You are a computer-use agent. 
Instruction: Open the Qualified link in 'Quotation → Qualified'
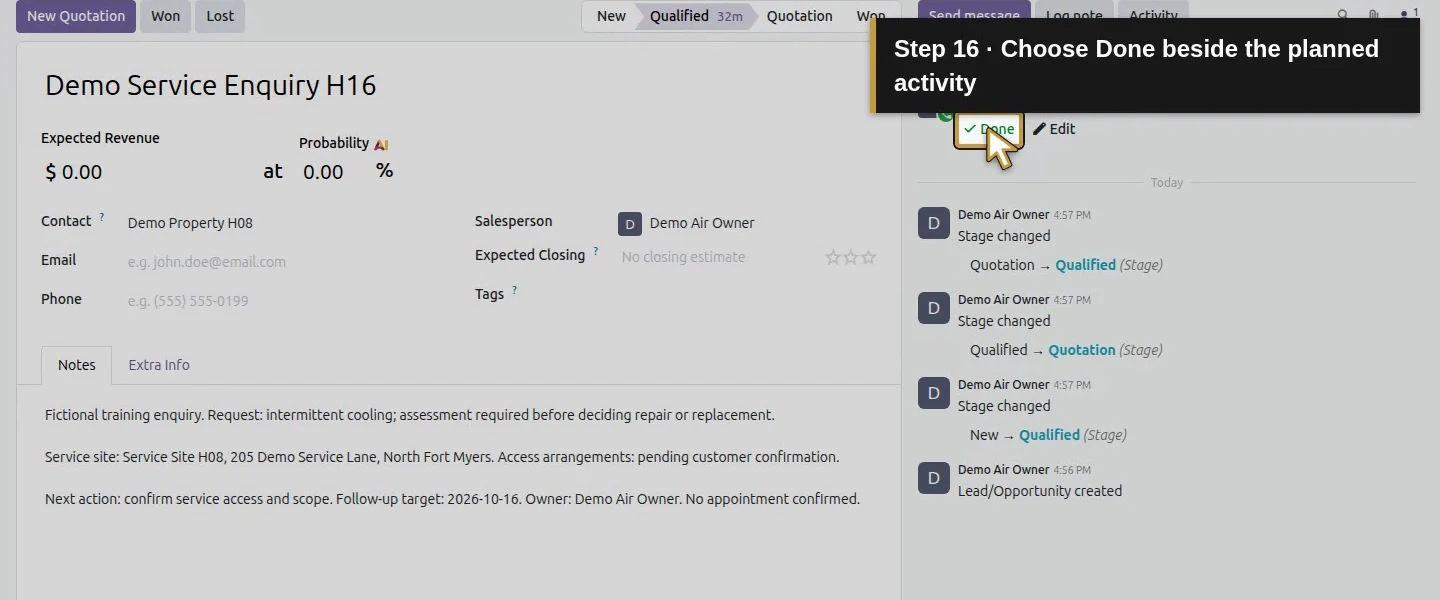(x=1085, y=265)
